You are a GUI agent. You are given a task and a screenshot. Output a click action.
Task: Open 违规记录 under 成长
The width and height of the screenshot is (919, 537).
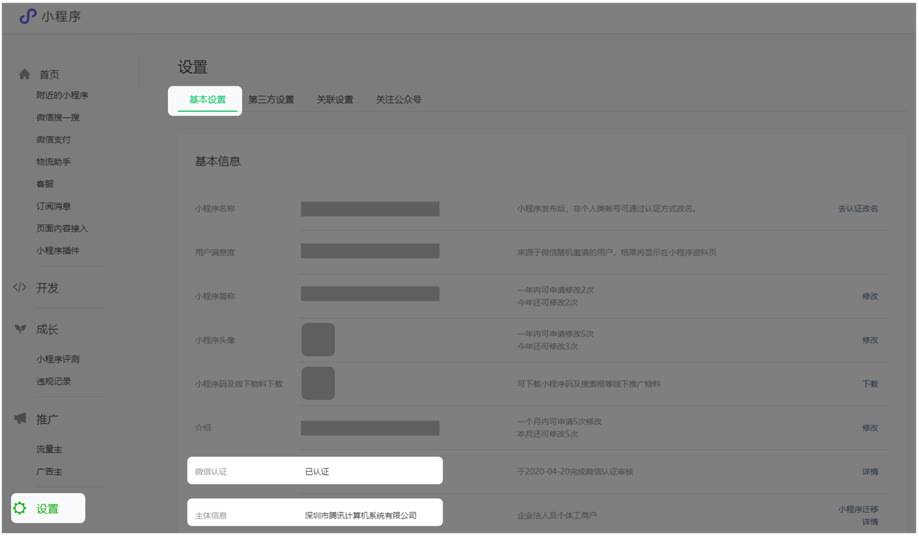[x=53, y=382]
